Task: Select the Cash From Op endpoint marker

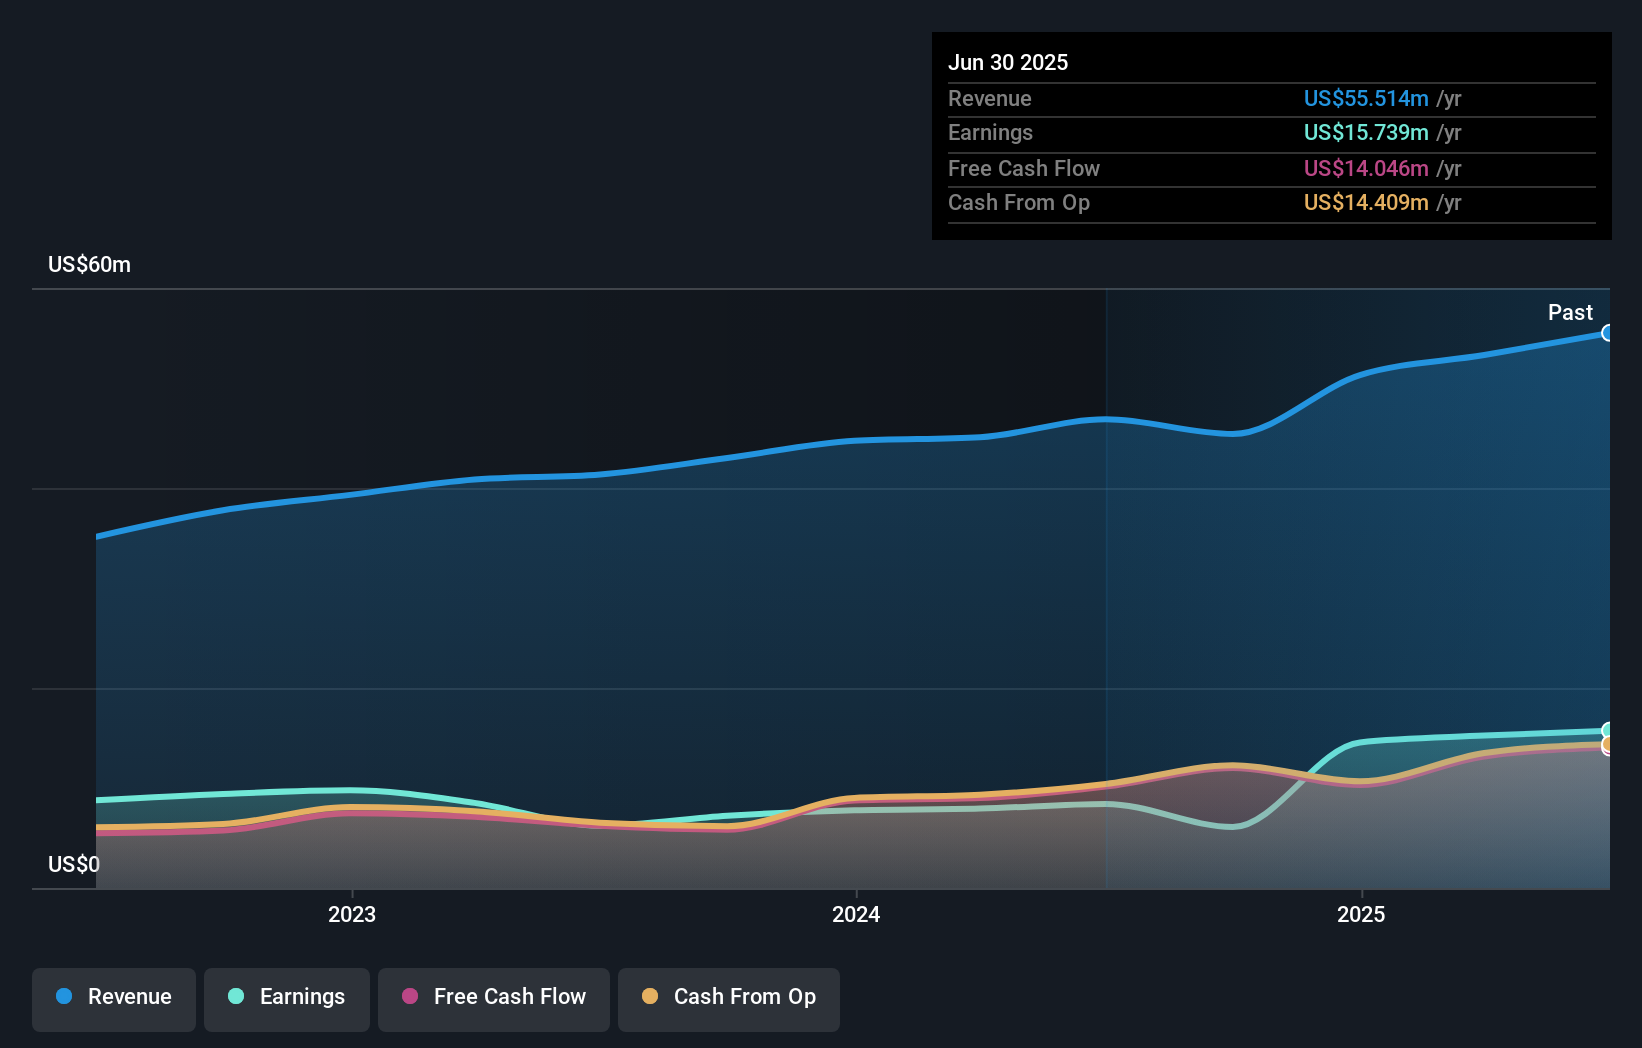Action: coord(1608,745)
